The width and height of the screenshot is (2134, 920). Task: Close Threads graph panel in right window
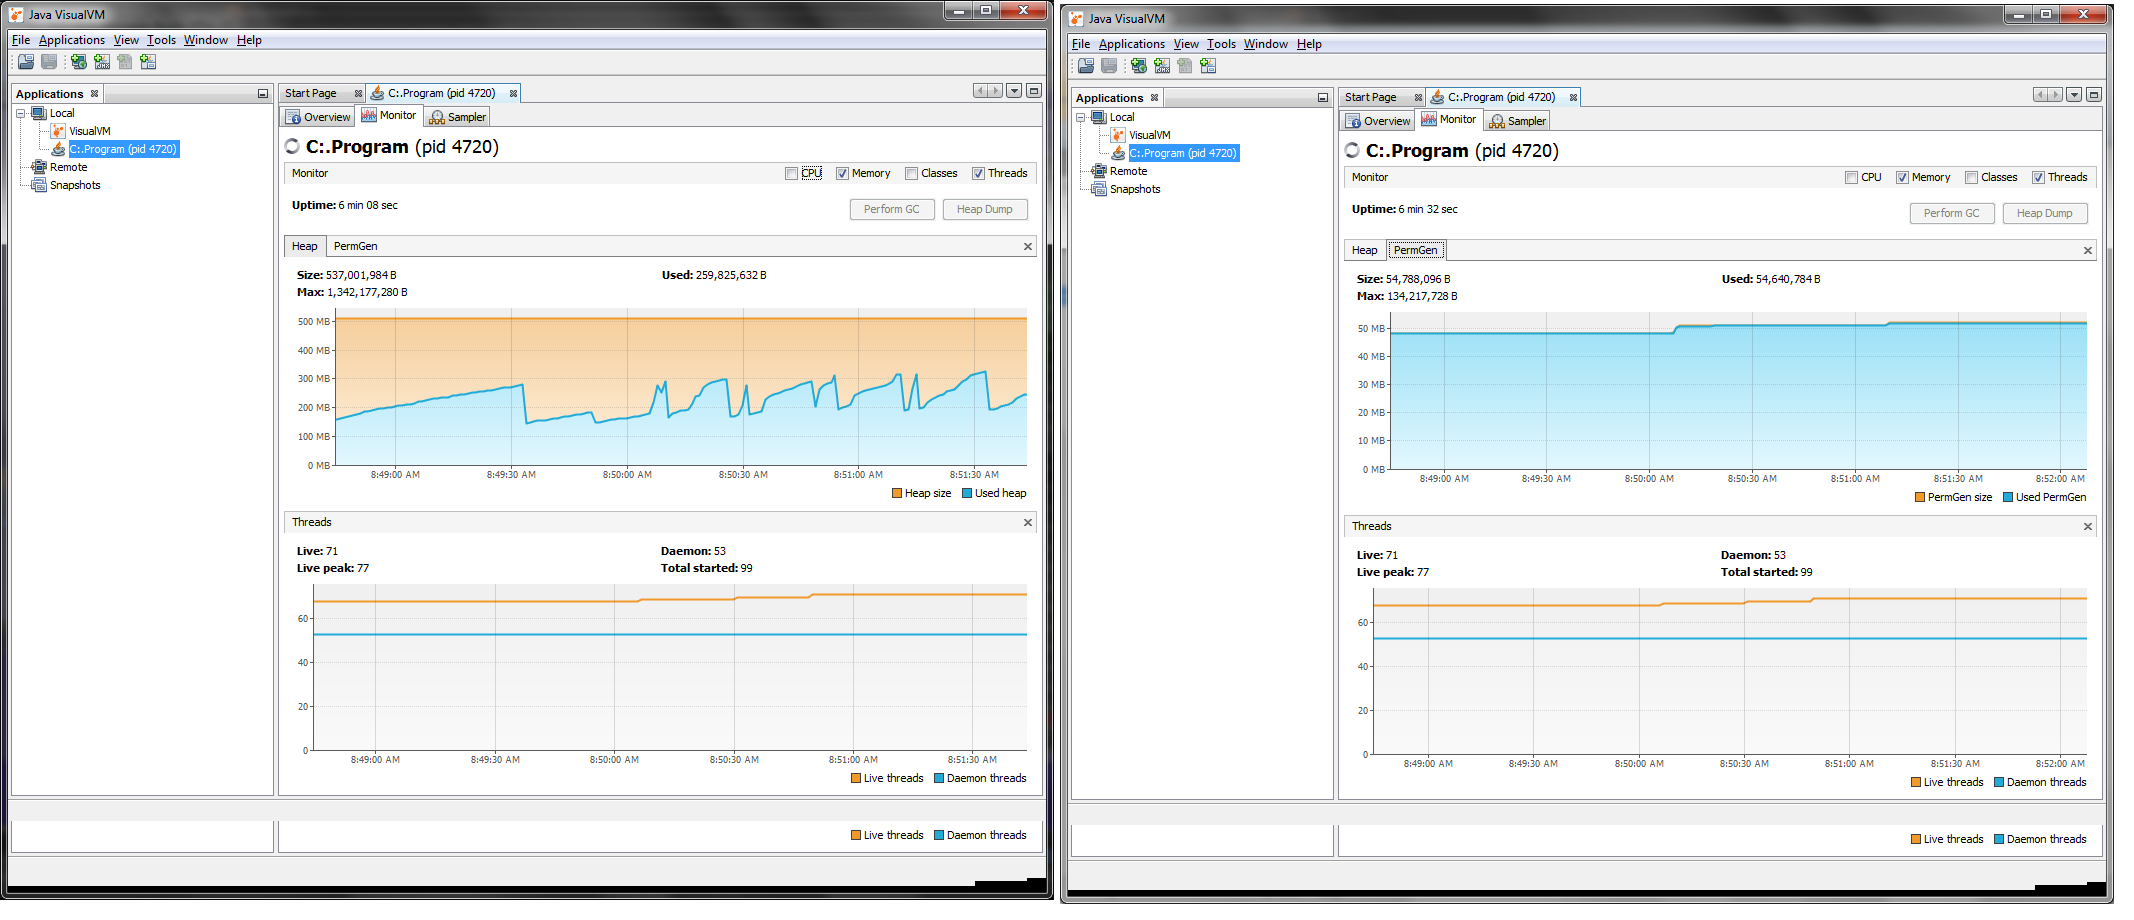(2088, 527)
